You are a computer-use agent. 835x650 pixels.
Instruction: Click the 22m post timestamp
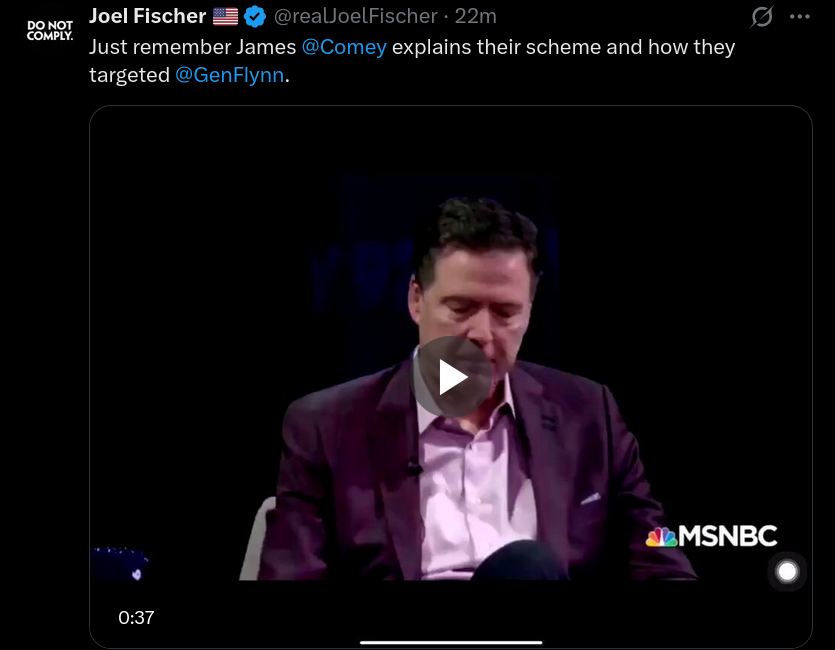click(x=476, y=17)
